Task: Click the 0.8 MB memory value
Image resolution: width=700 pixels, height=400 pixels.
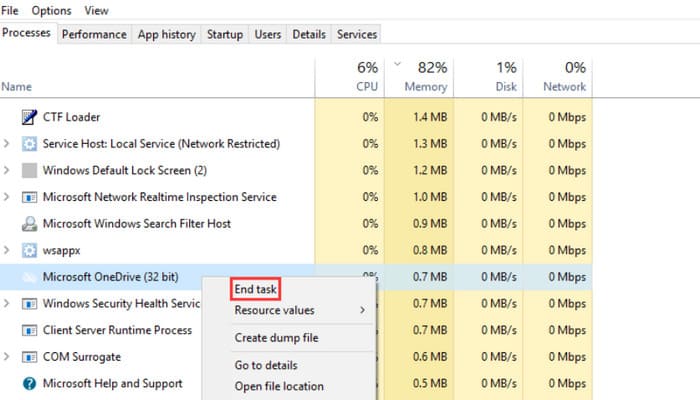Action: point(430,250)
